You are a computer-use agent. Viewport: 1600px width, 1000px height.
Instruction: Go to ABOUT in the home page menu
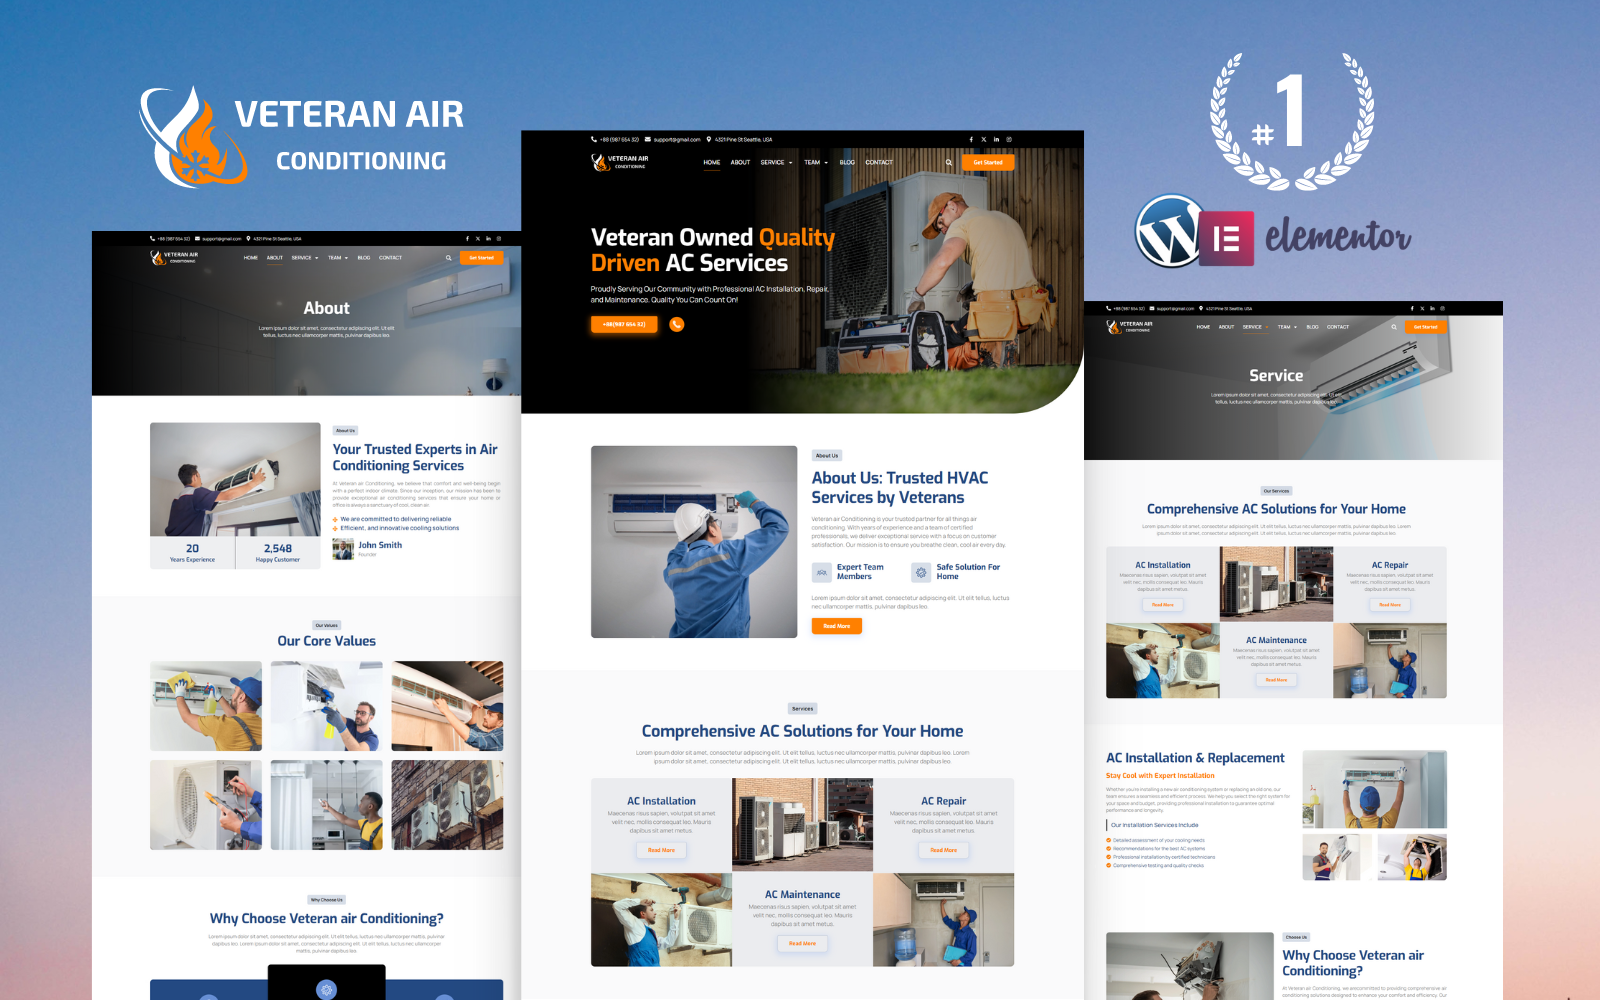pyautogui.click(x=740, y=162)
